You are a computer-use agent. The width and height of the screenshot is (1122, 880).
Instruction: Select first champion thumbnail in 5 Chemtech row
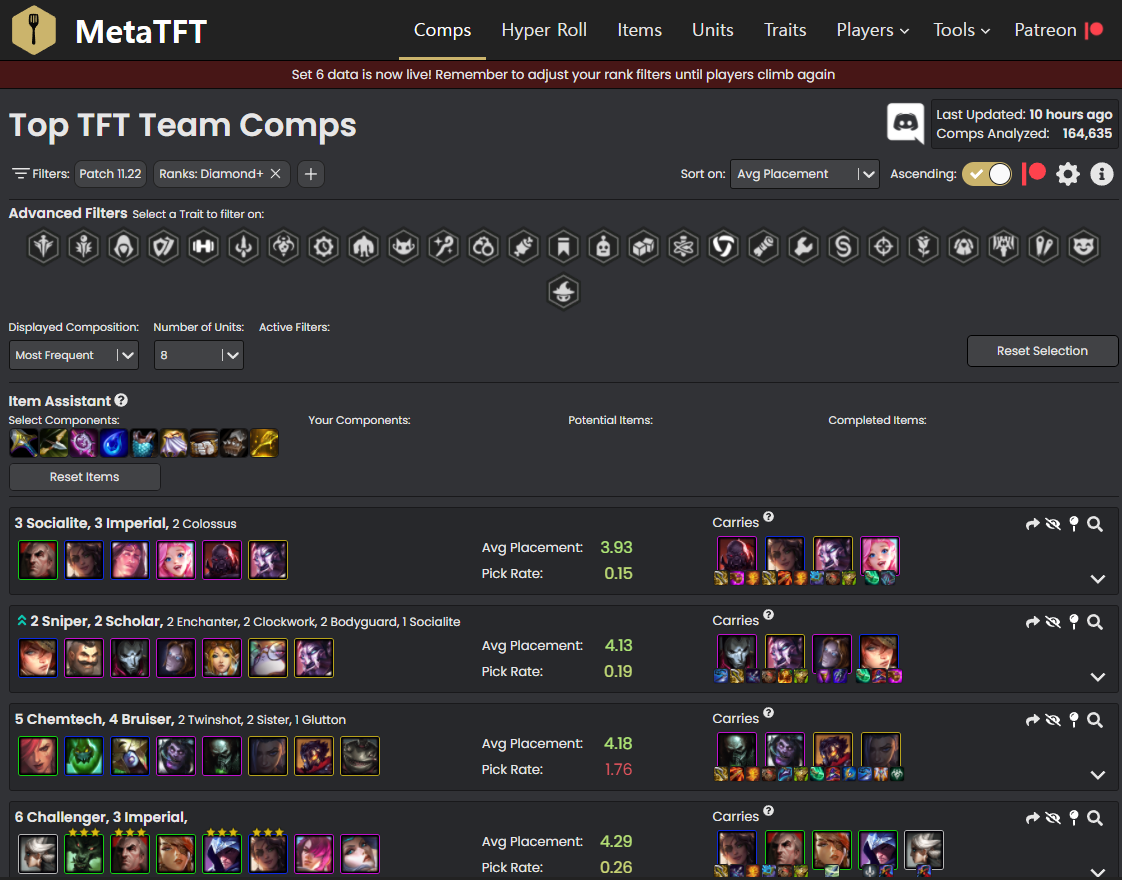click(38, 756)
